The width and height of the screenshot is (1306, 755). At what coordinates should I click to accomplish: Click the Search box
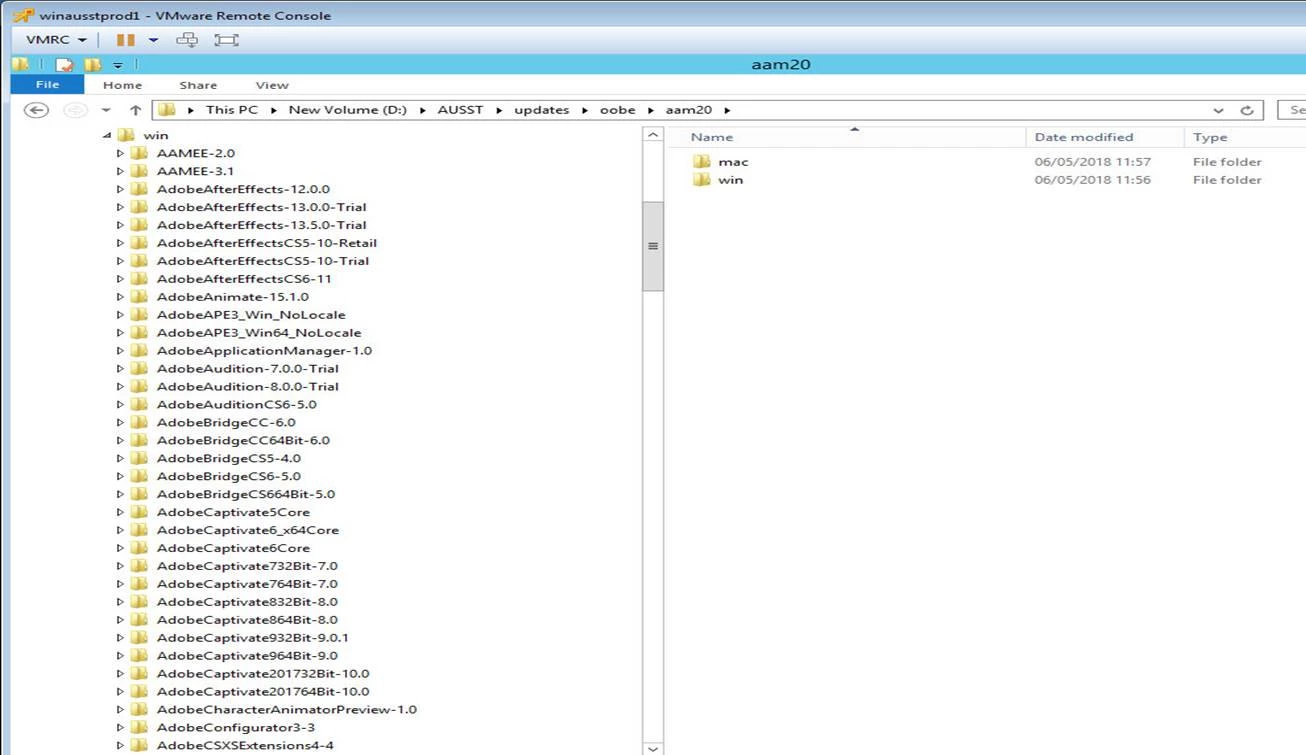point(1292,110)
